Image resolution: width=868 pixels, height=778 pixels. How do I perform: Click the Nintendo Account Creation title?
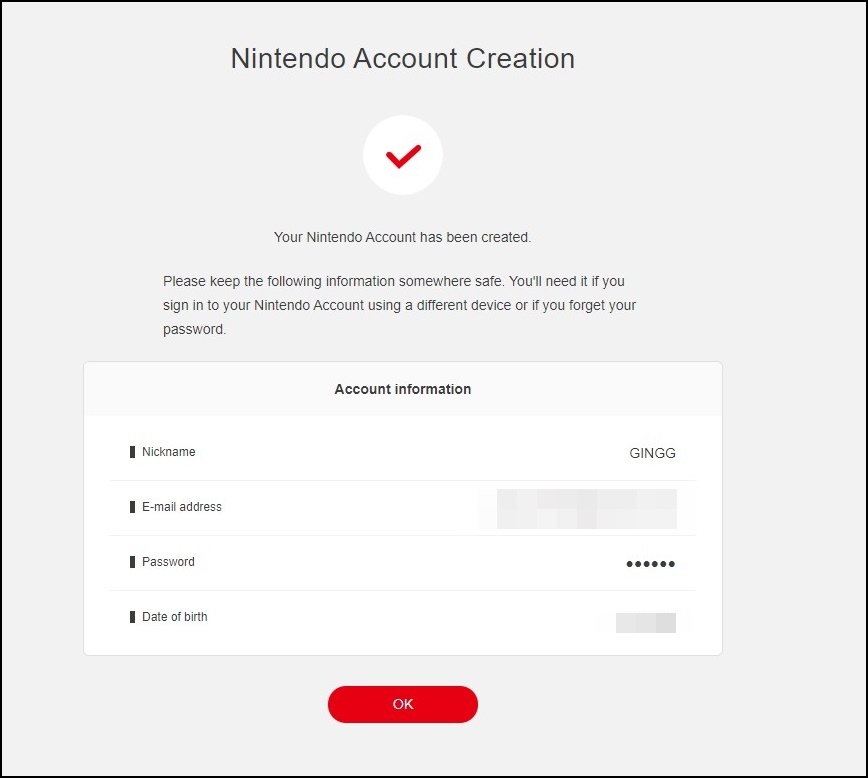(x=402, y=58)
